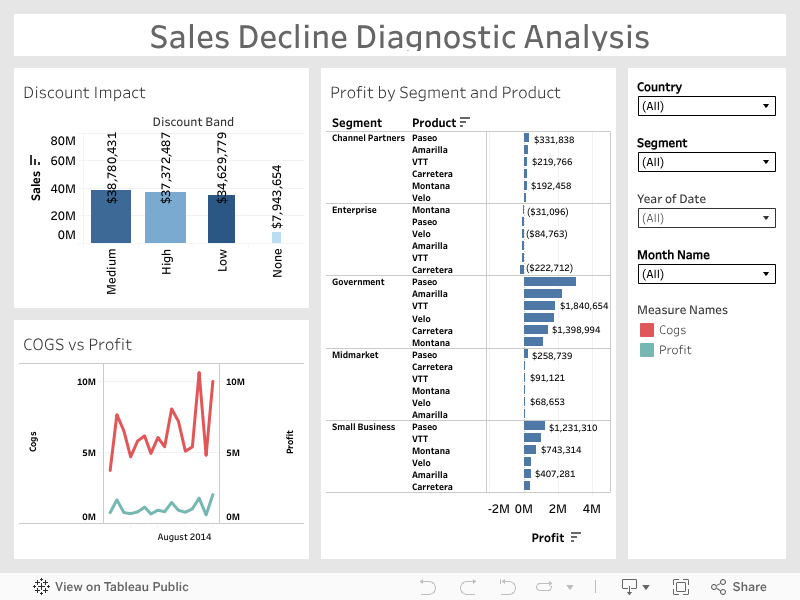Click the Medium discount band bar
Screen dimensions: 800x600
coord(111,216)
